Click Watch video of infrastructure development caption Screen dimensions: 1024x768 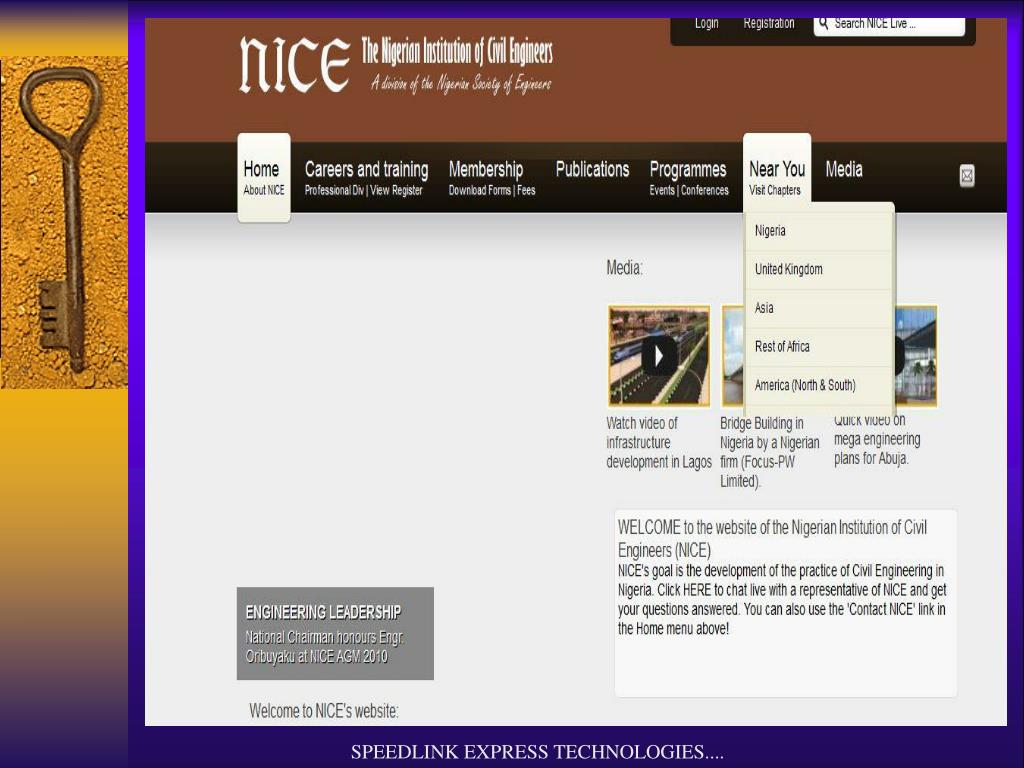659,442
